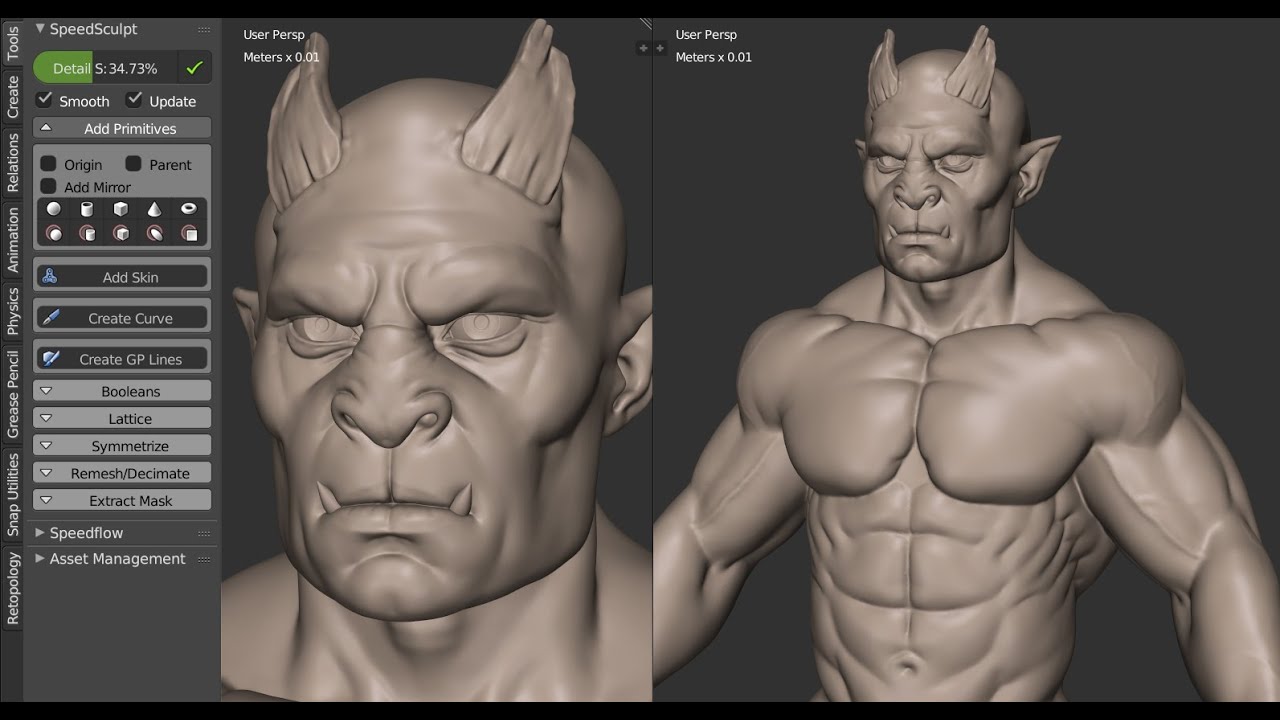Switch to the Snap Utilities tab
The image size is (1280, 720).
pos(12,494)
